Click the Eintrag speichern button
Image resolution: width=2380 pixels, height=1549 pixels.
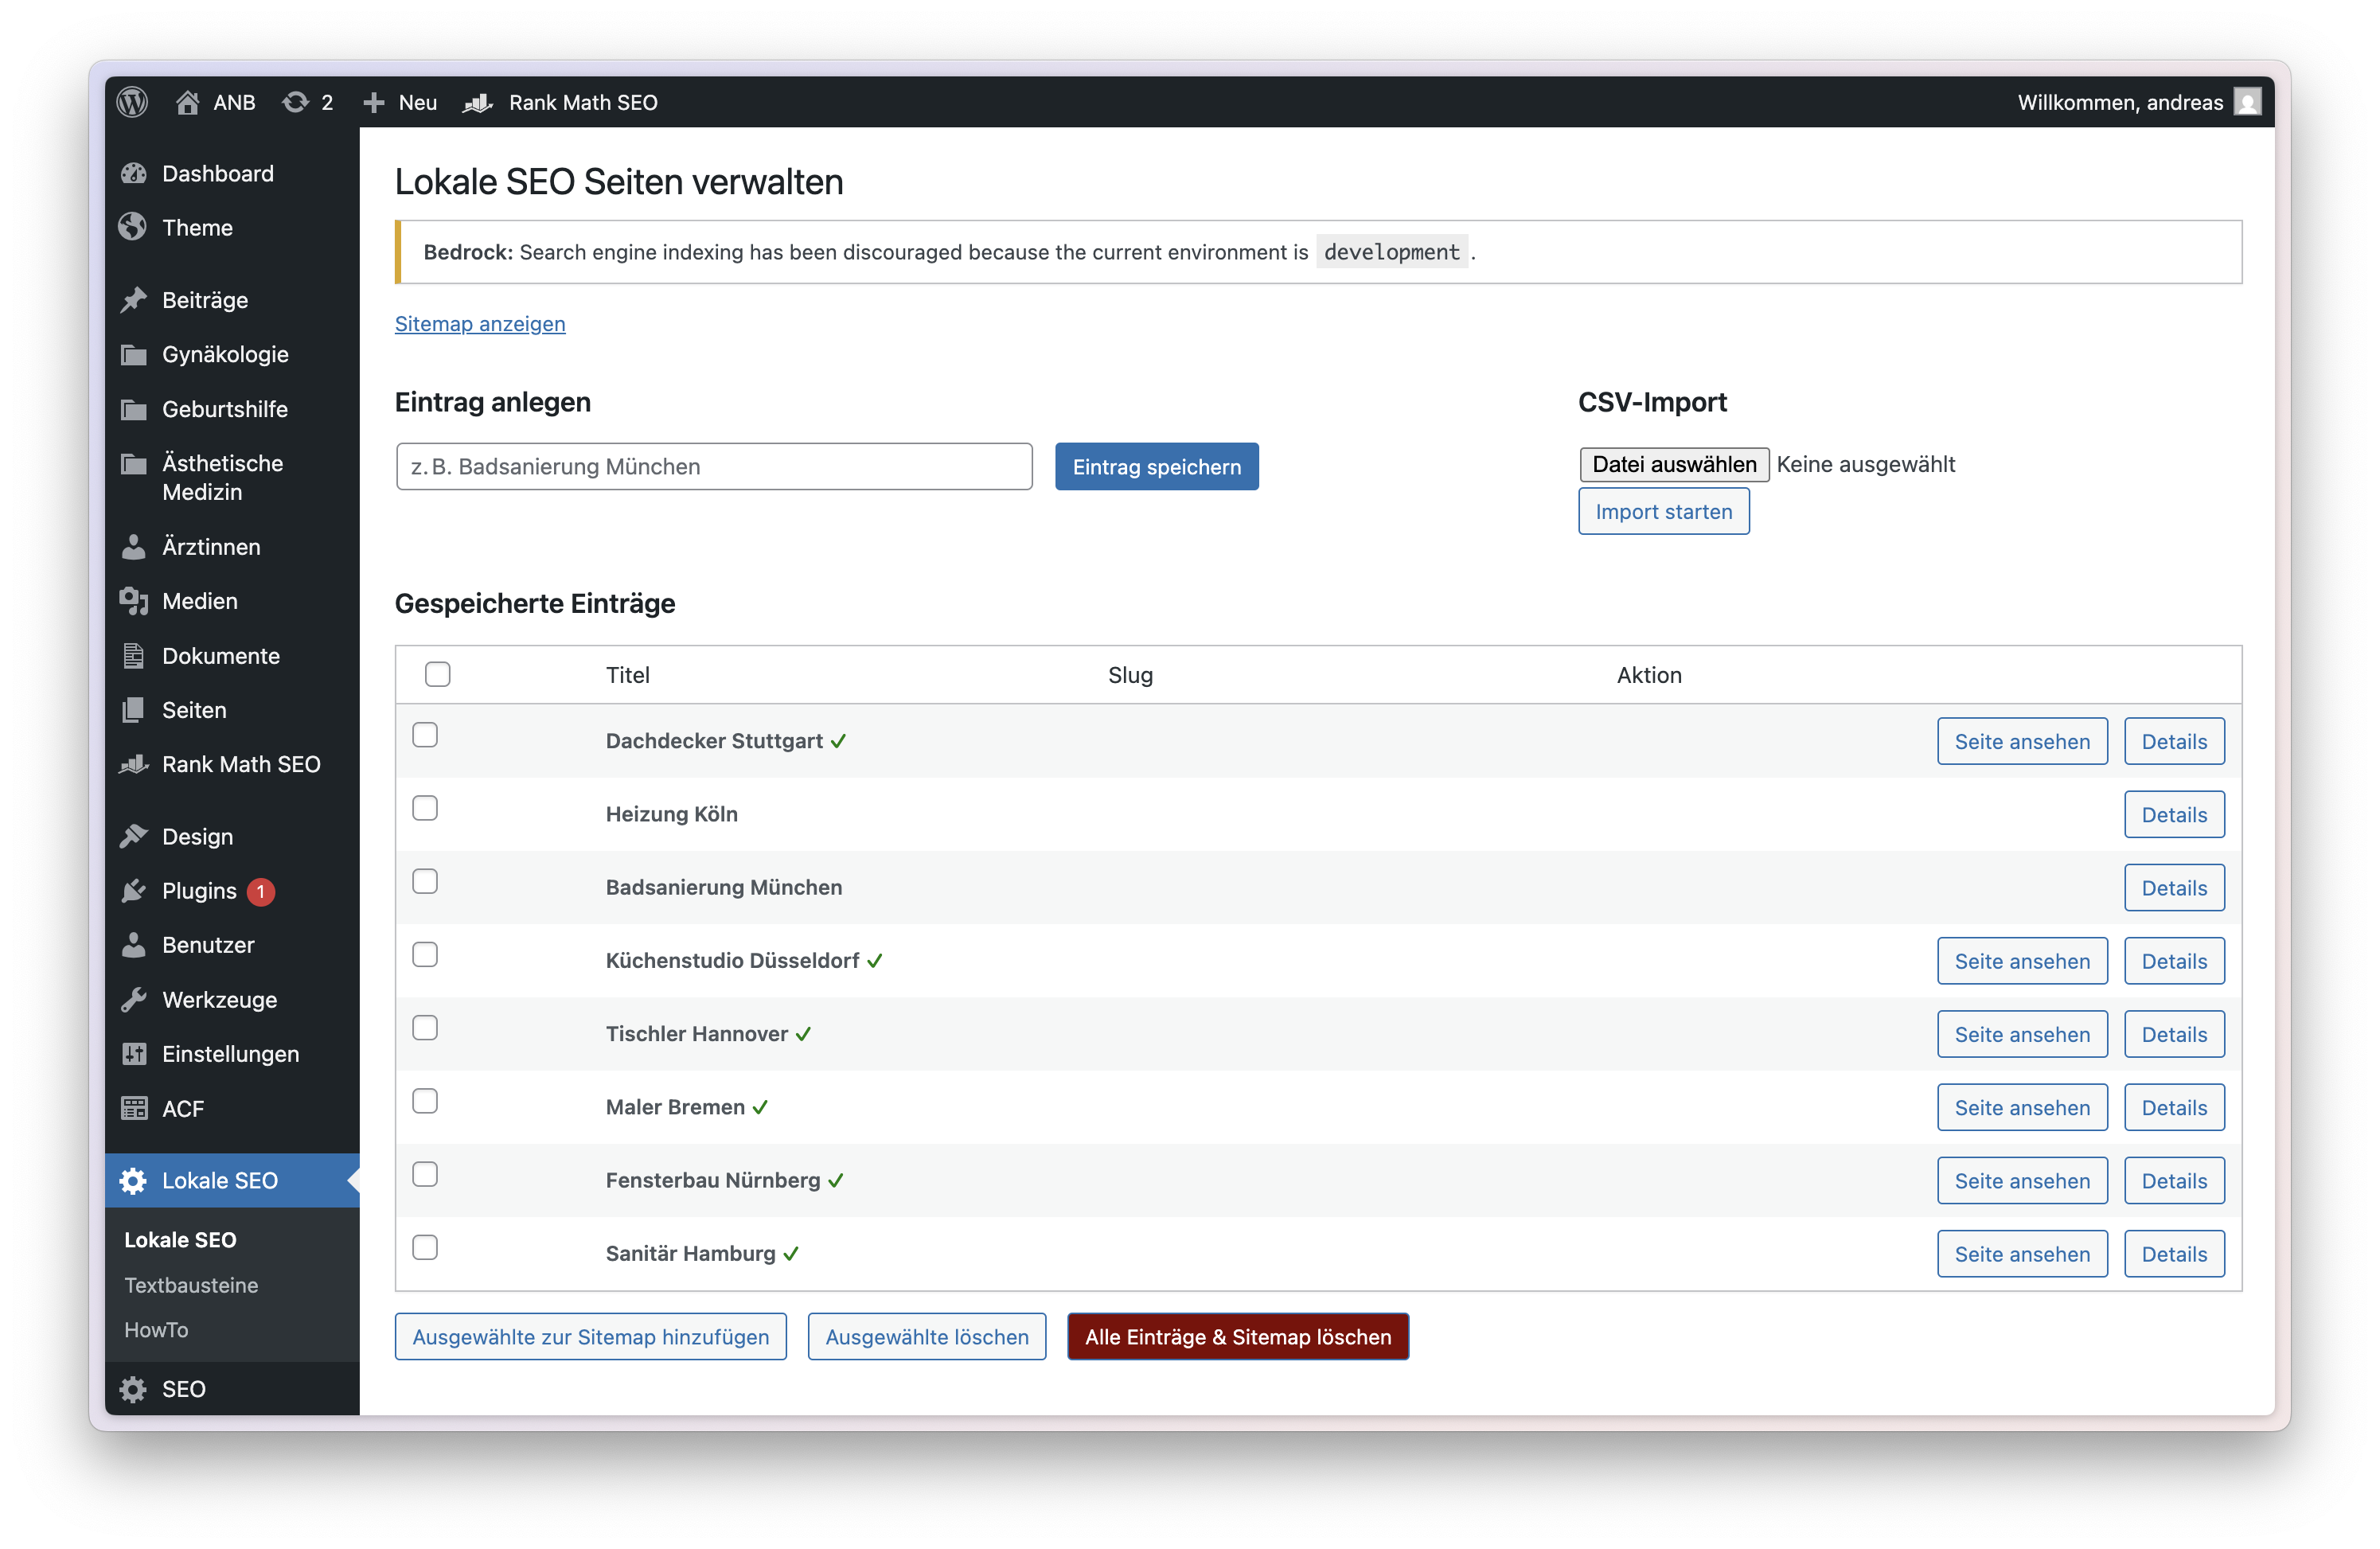(x=1157, y=467)
